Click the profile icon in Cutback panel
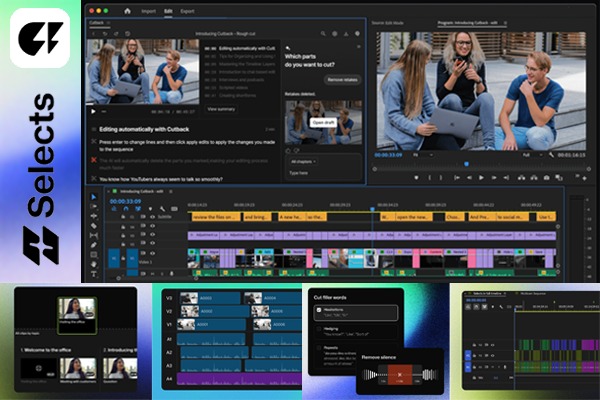 pos(357,34)
